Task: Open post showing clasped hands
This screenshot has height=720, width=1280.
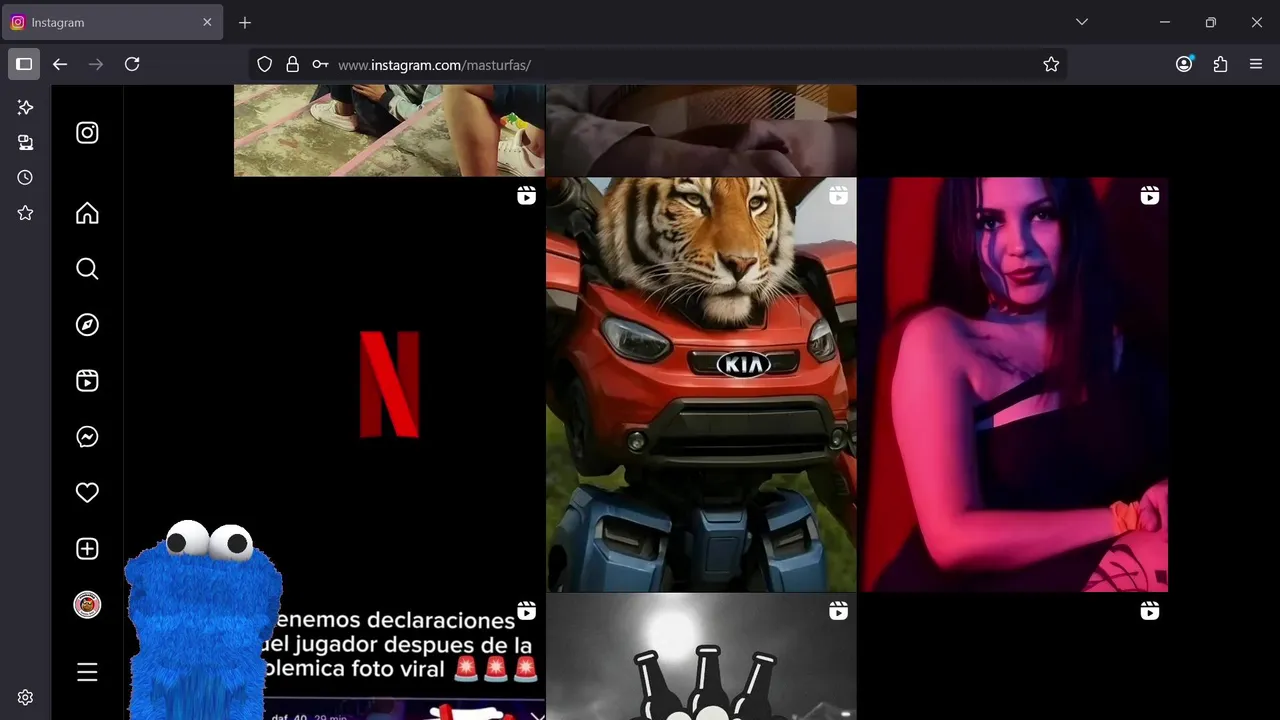Action: 701,130
